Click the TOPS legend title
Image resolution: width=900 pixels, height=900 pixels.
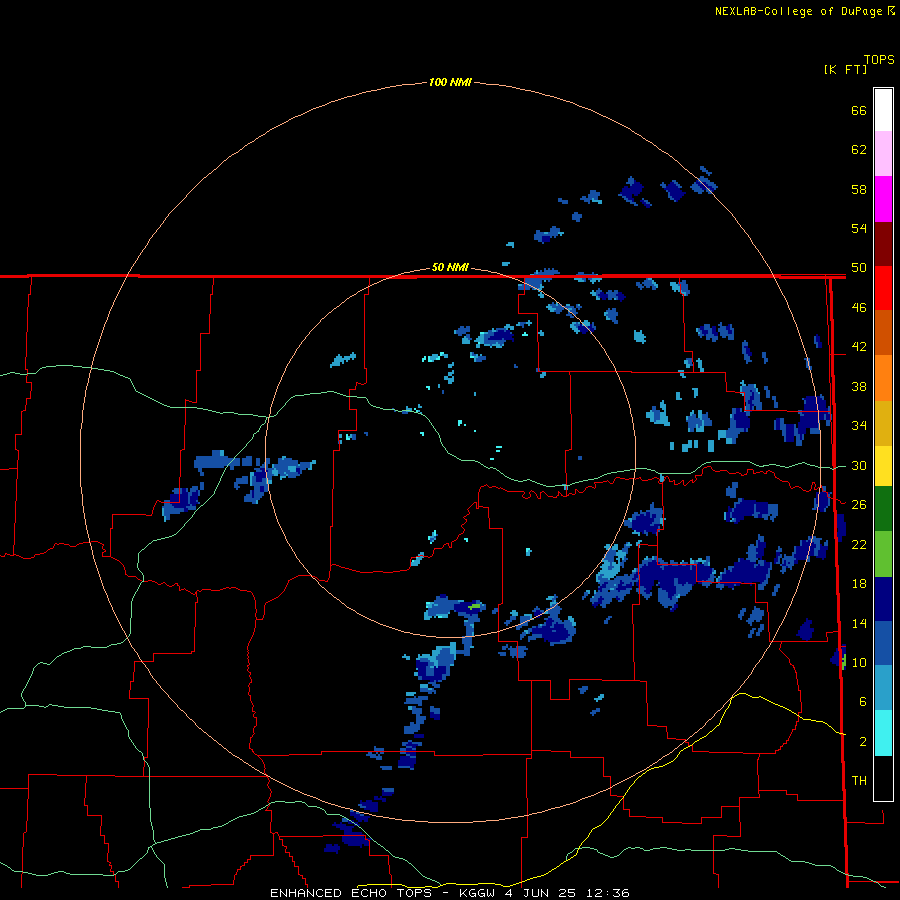coord(879,59)
